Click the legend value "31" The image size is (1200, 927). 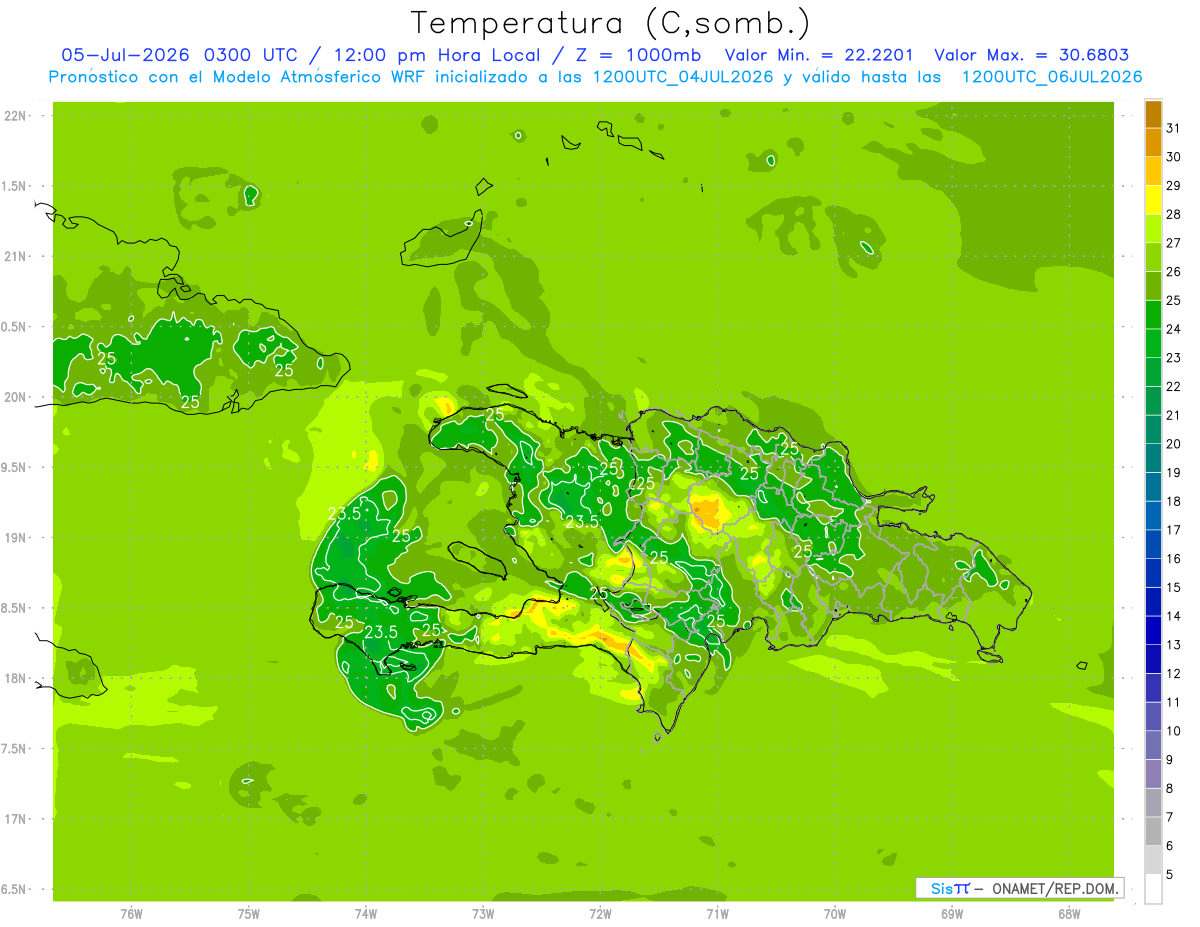(x=1174, y=128)
